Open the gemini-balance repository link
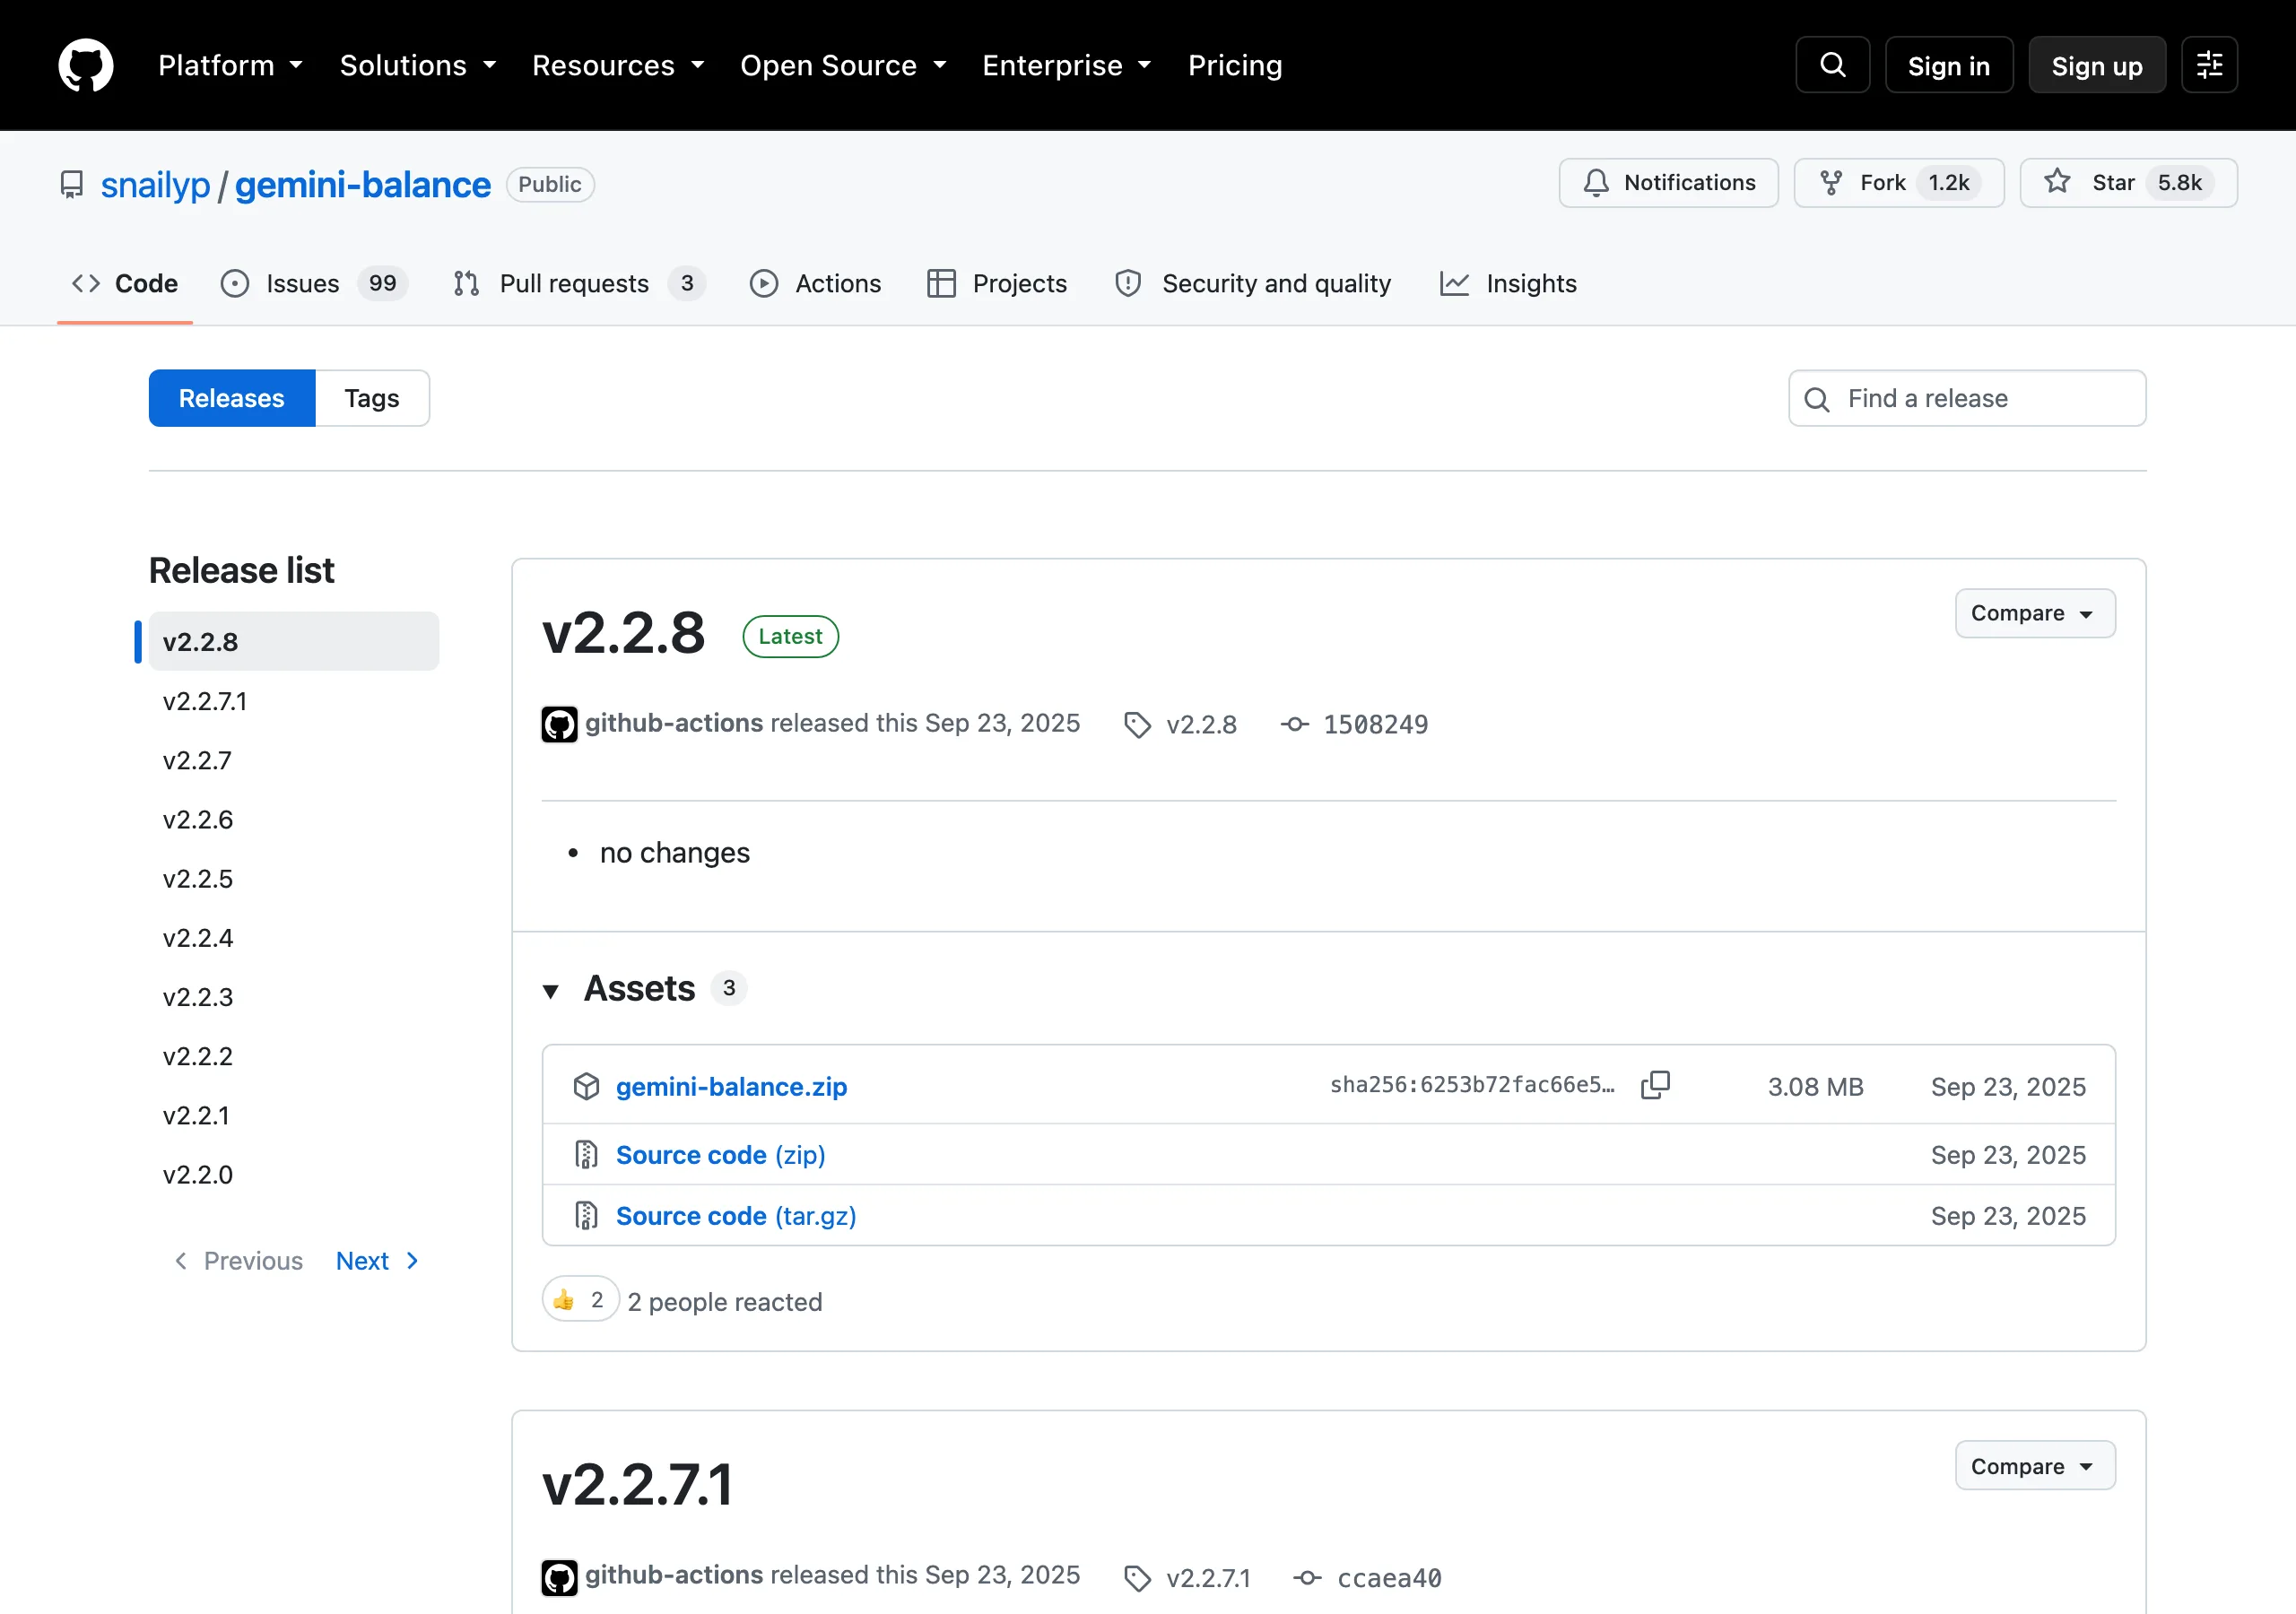2296x1614 pixels. tap(363, 185)
